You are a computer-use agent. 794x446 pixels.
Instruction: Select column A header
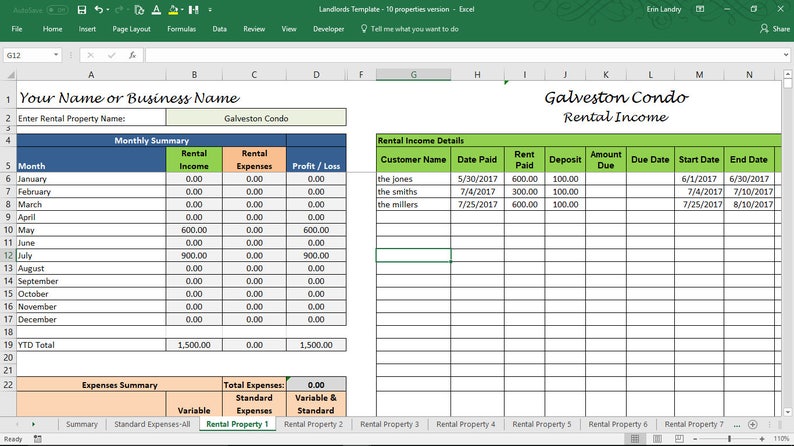click(x=91, y=75)
